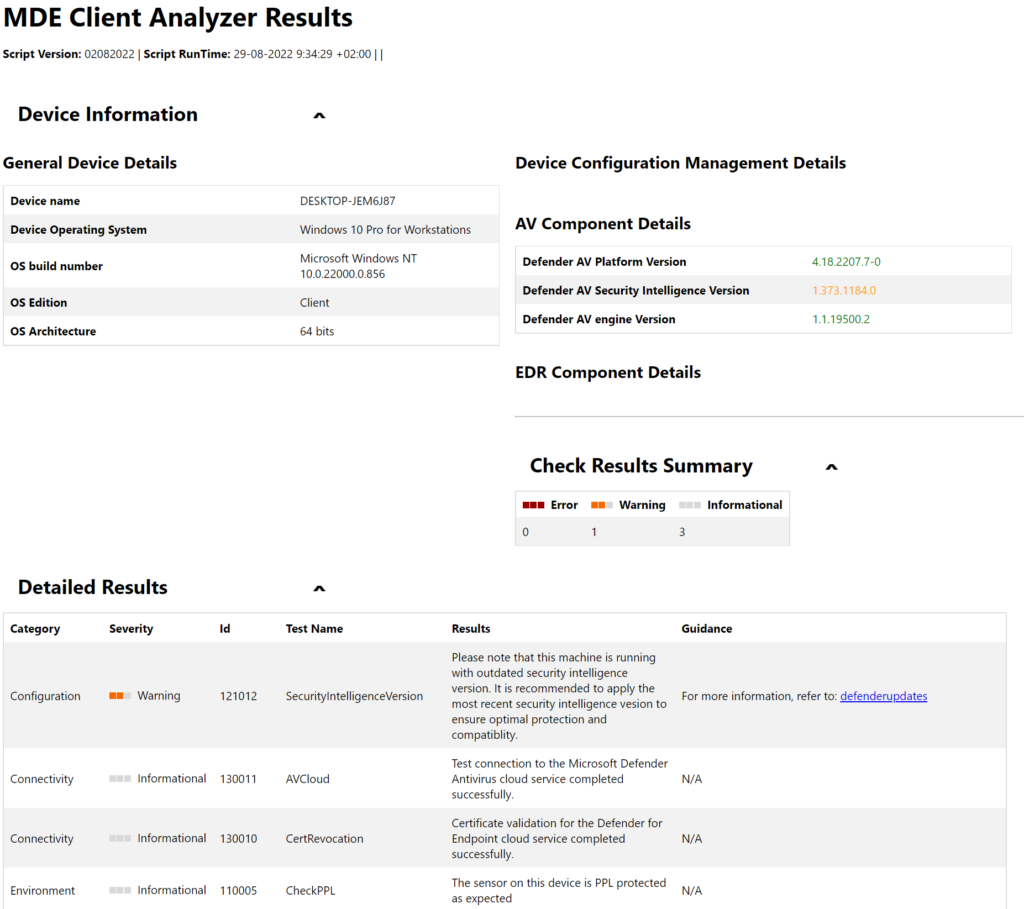
Task: Click the outdated security intelligence result text
Action: pos(559,696)
